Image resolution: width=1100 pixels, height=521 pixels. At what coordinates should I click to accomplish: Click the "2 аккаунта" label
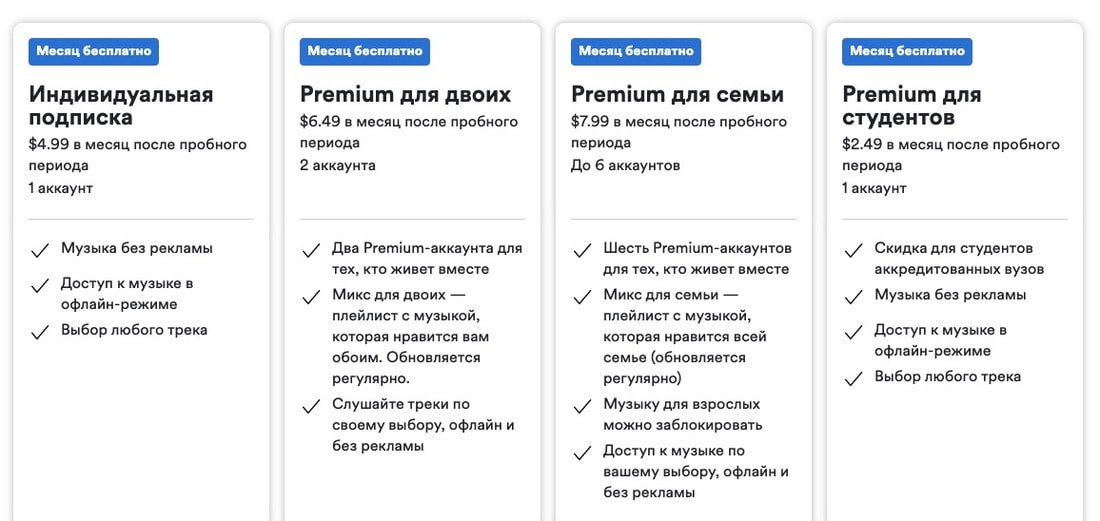click(x=338, y=165)
